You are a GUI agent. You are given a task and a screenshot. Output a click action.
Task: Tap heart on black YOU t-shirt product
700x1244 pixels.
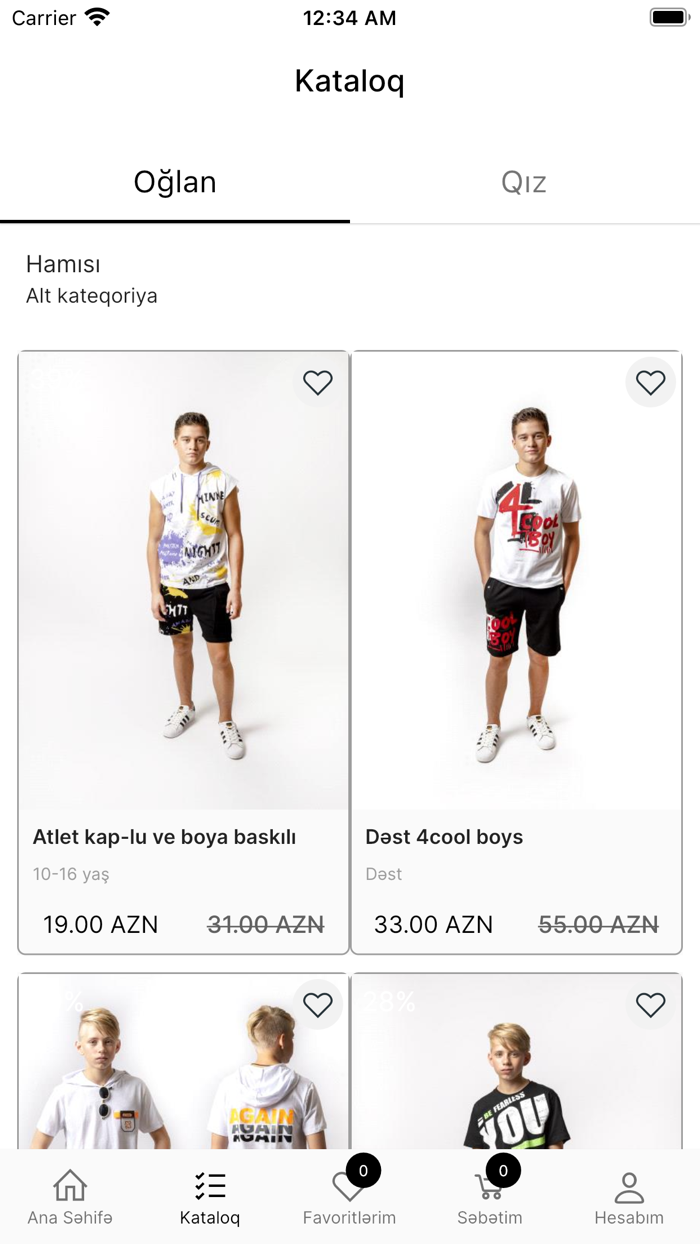651,1005
